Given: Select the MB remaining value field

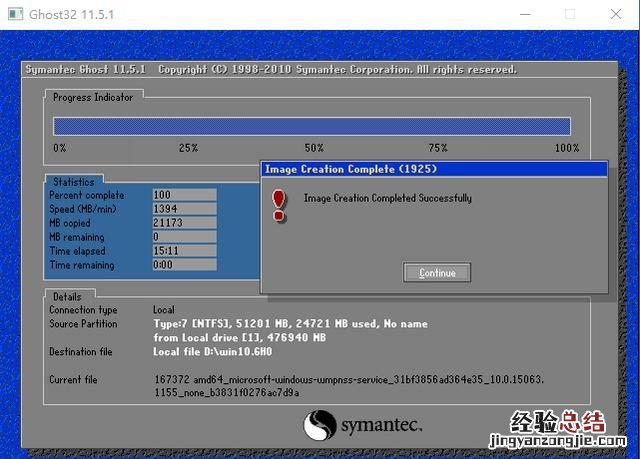Looking at the screenshot, I should pyautogui.click(x=183, y=237).
